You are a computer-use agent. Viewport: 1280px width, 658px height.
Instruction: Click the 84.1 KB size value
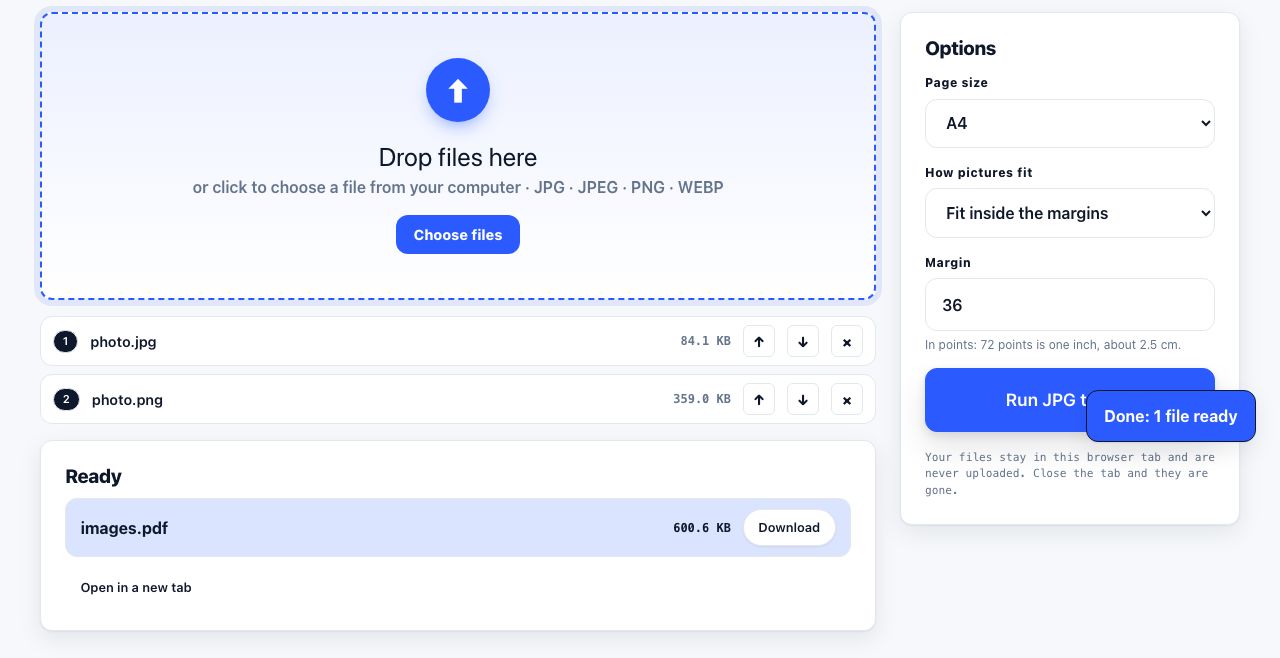(706, 341)
